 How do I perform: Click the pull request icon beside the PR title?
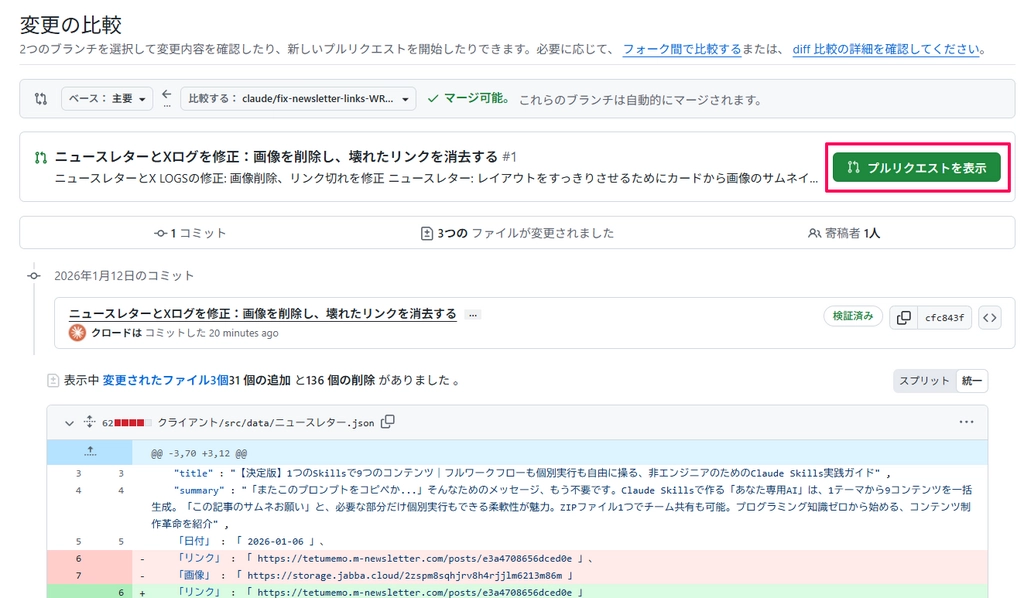[x=40, y=157]
